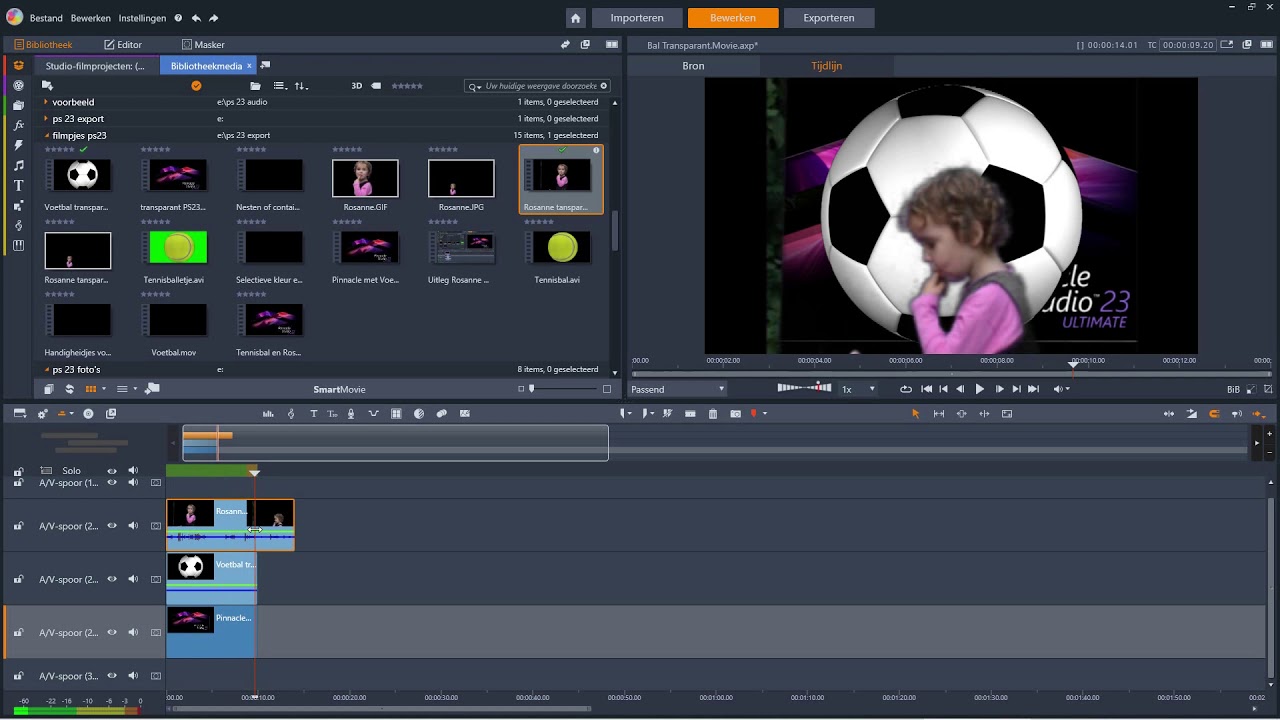This screenshot has height=720, width=1280.
Task: Switch to the Editor tab
Action: 123,45
